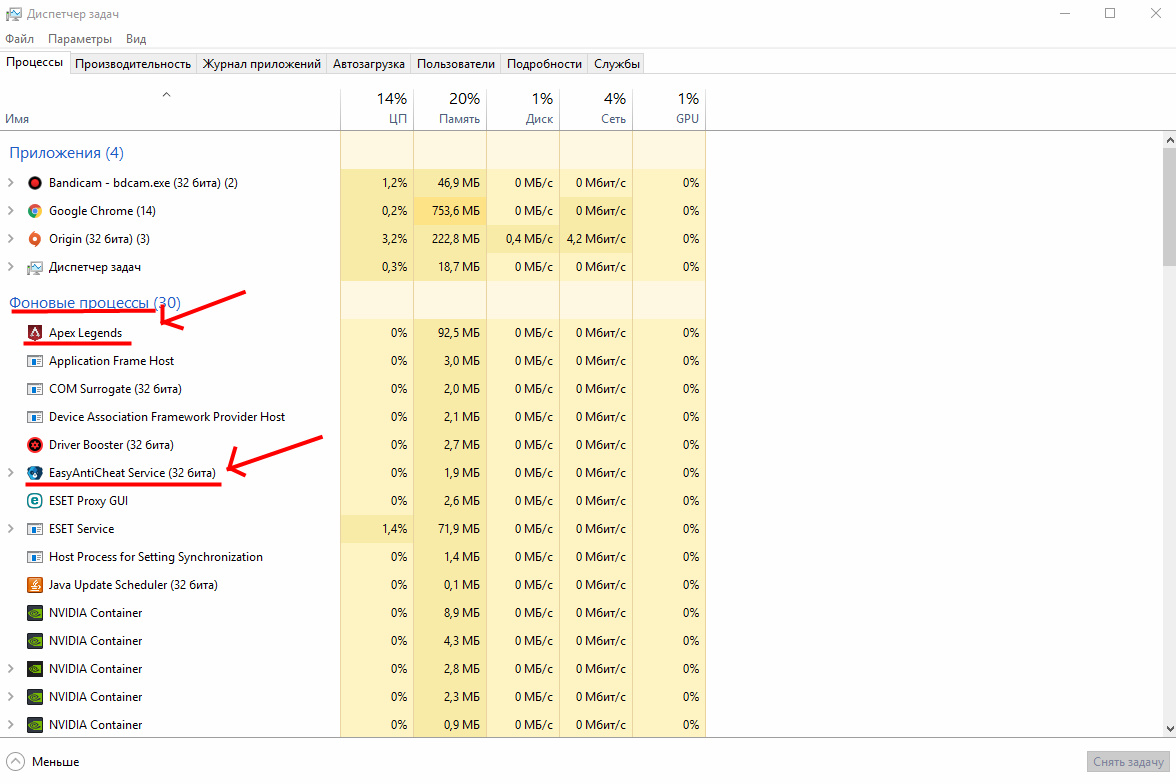Viewport: 1176px width, 784px height.
Task: Click the Google Chrome icon
Action: tap(34, 211)
